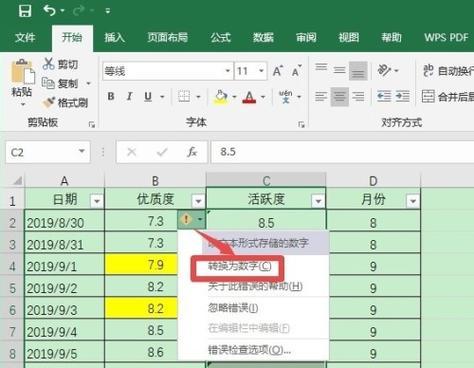Click the middle align icon

click(x=340, y=70)
